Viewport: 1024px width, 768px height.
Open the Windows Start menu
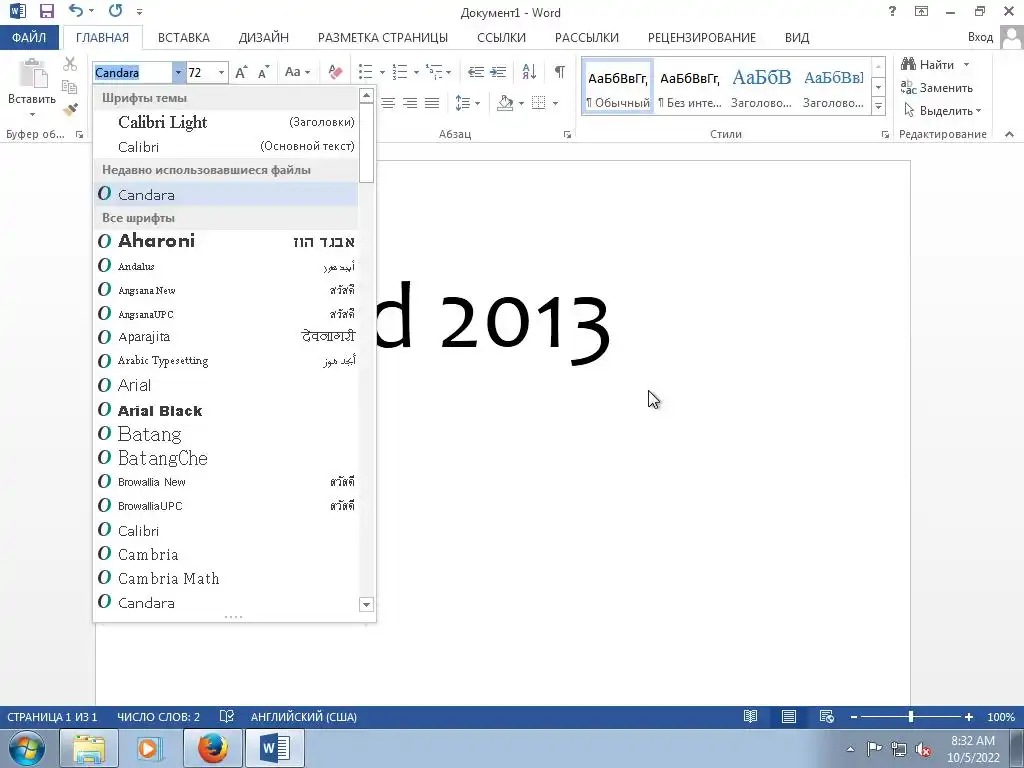point(27,748)
